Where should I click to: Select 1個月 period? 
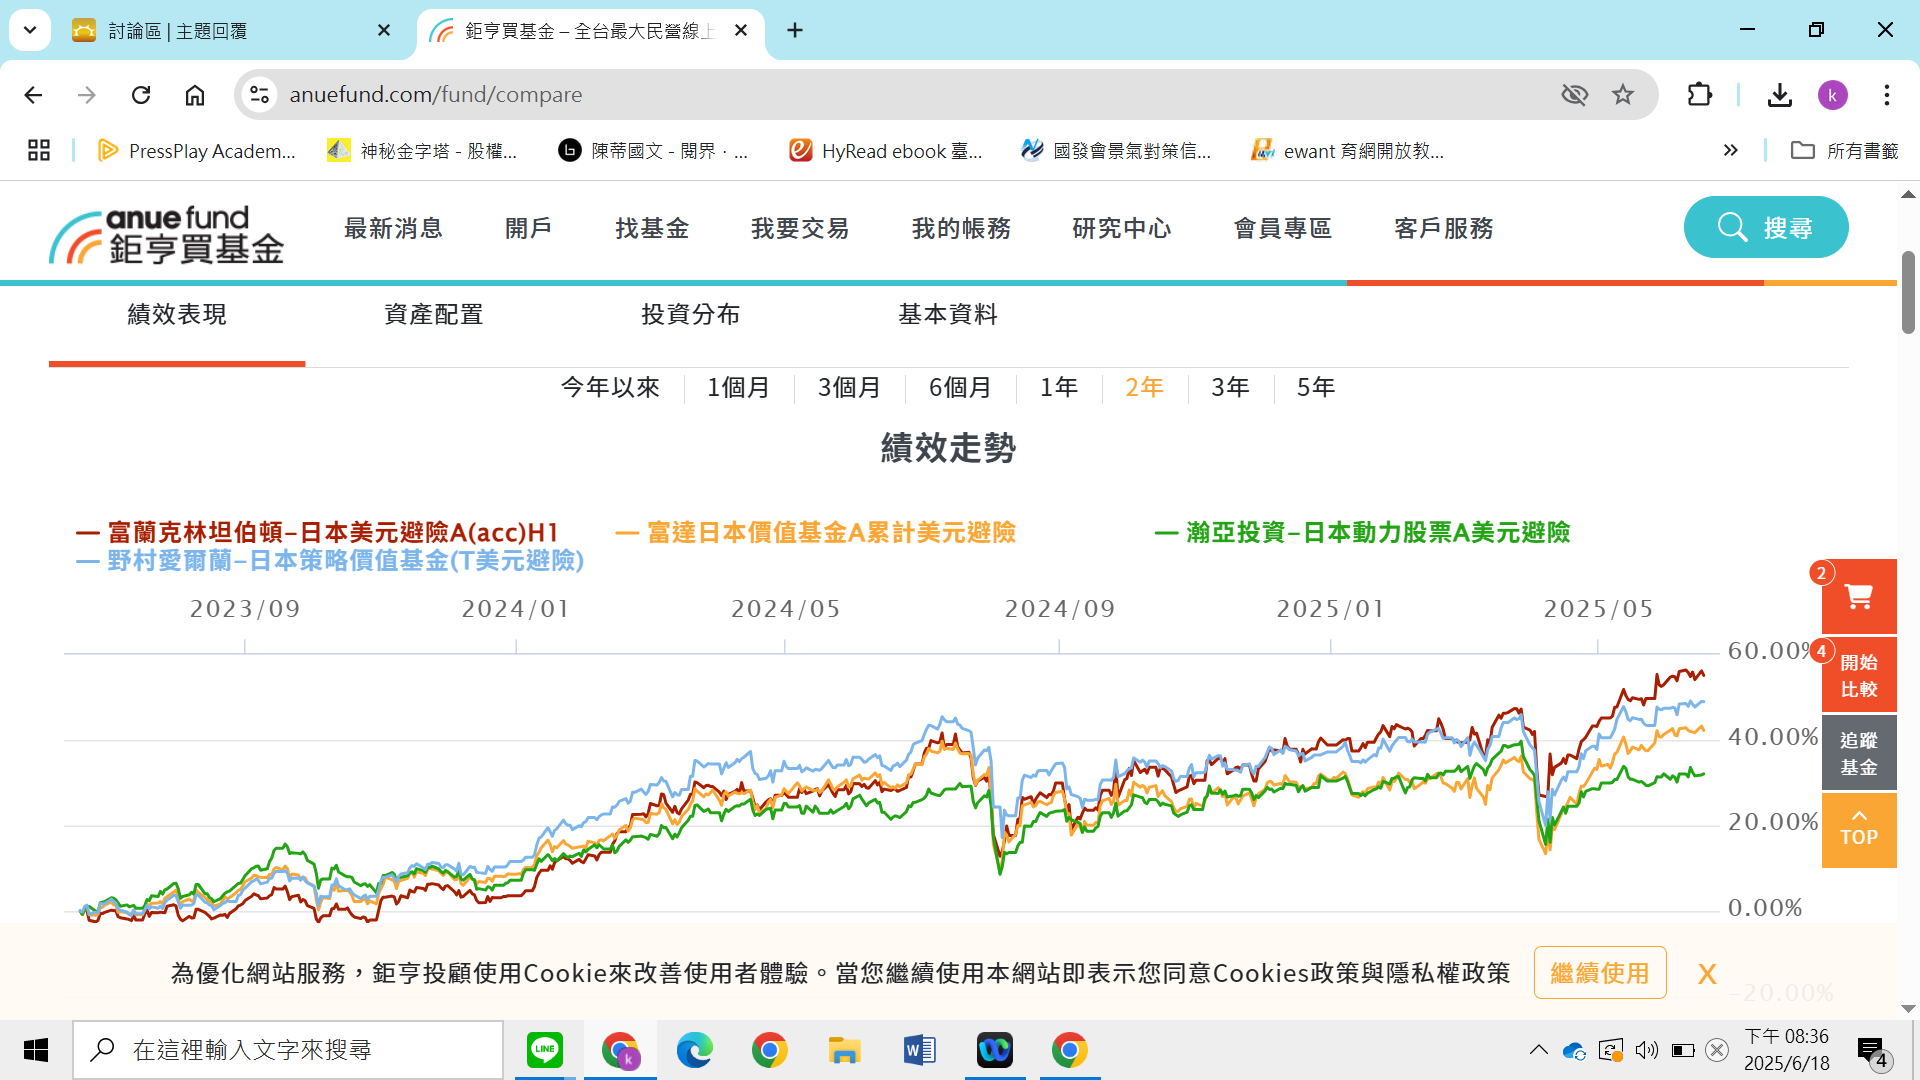(x=738, y=388)
